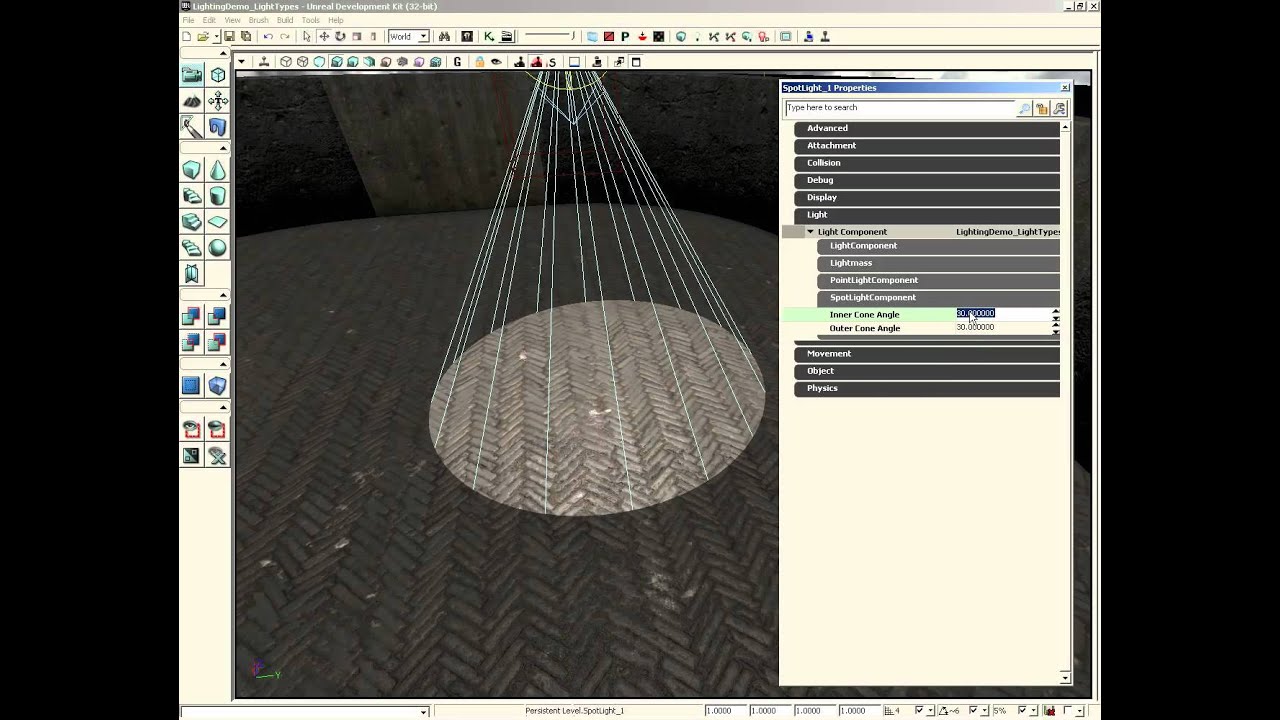The image size is (1280, 720).
Task: Click the PointLightComponent section header
Action: tap(938, 280)
